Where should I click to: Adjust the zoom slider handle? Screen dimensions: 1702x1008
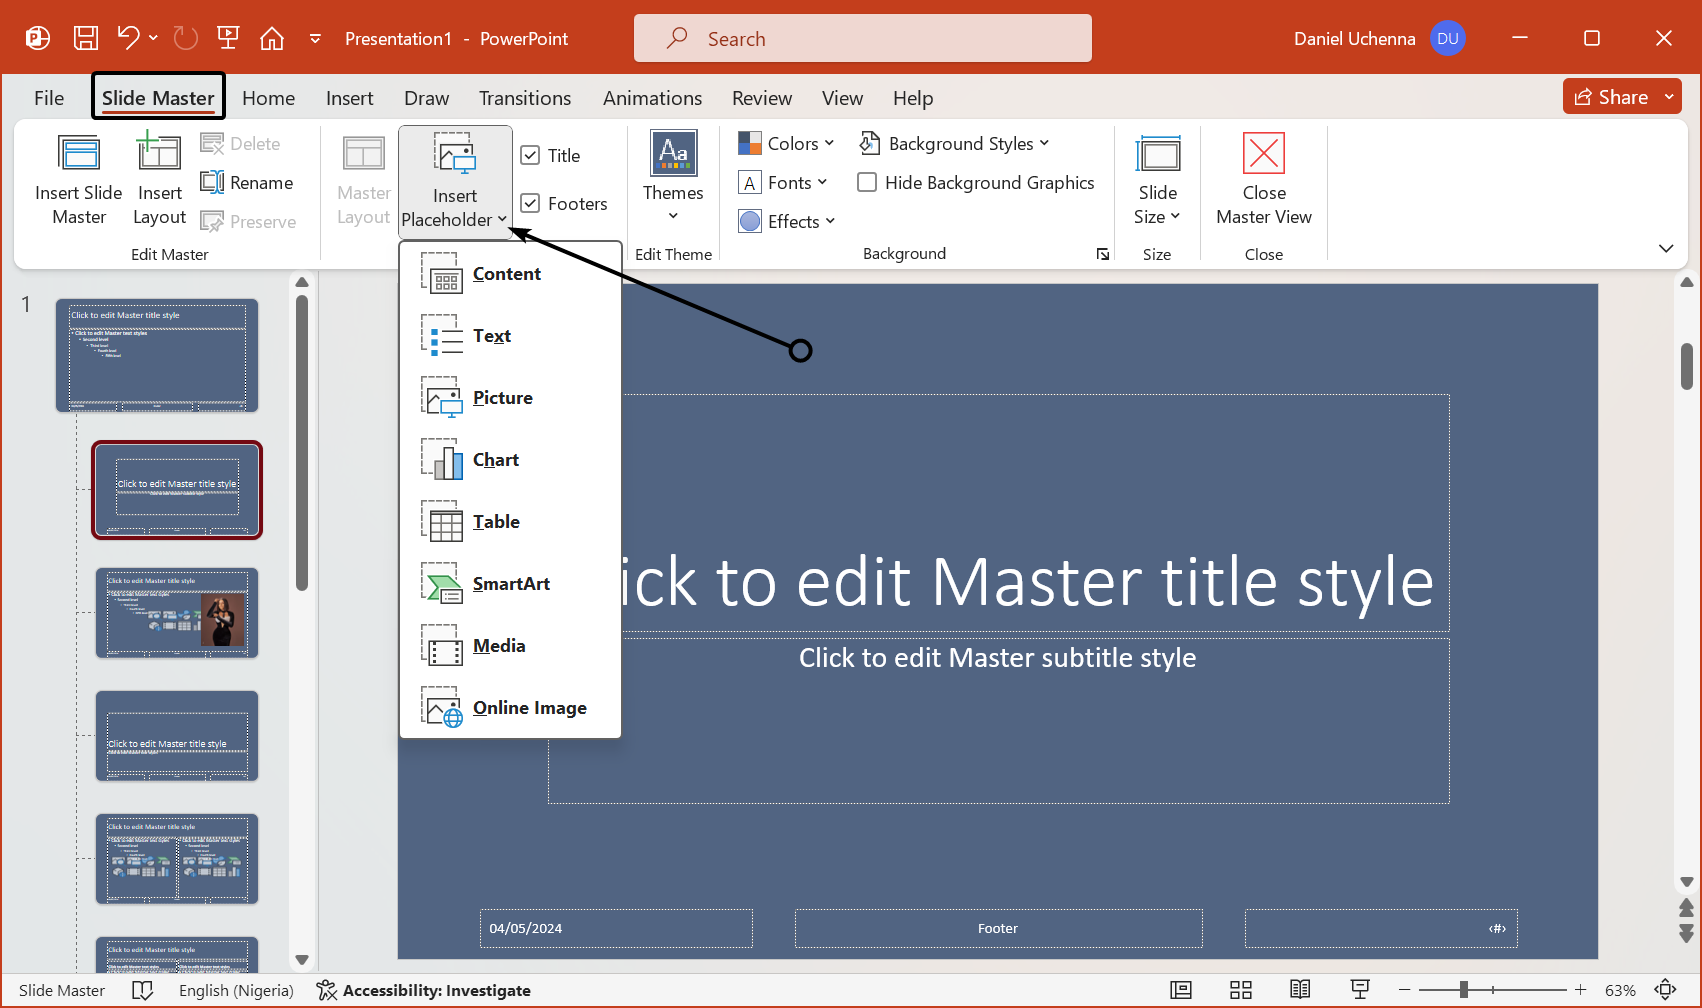point(1464,990)
